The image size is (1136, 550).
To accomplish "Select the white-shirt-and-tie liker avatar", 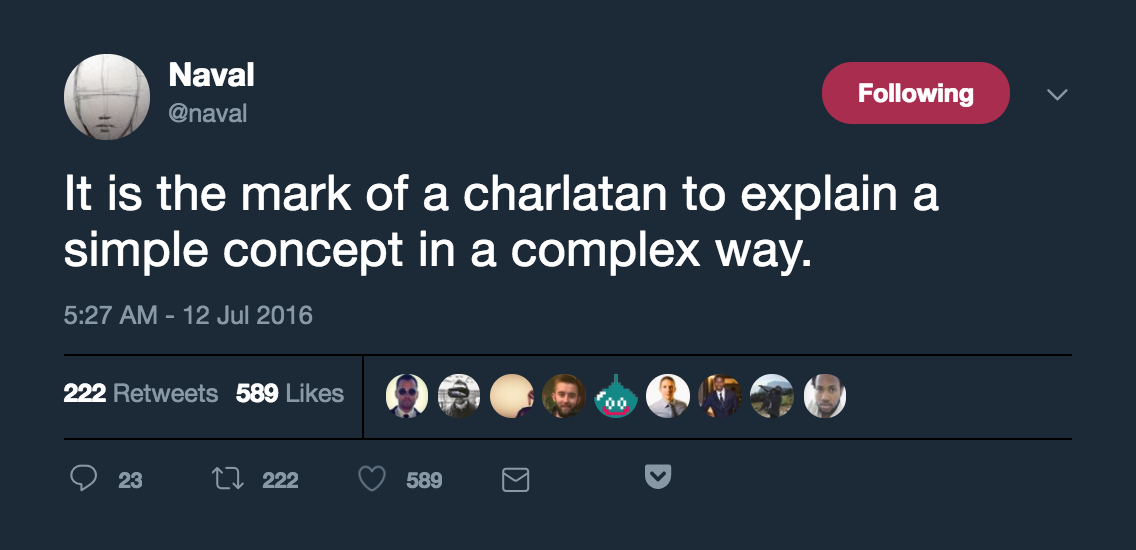I will [x=667, y=396].
